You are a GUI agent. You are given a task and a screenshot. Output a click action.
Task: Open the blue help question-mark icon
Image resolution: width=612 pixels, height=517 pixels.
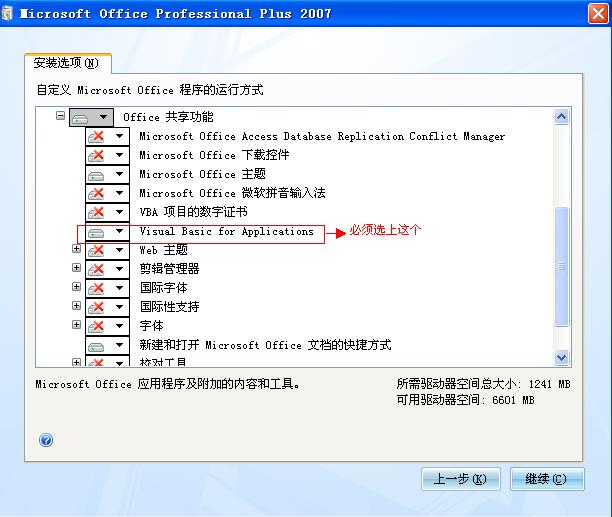46,440
